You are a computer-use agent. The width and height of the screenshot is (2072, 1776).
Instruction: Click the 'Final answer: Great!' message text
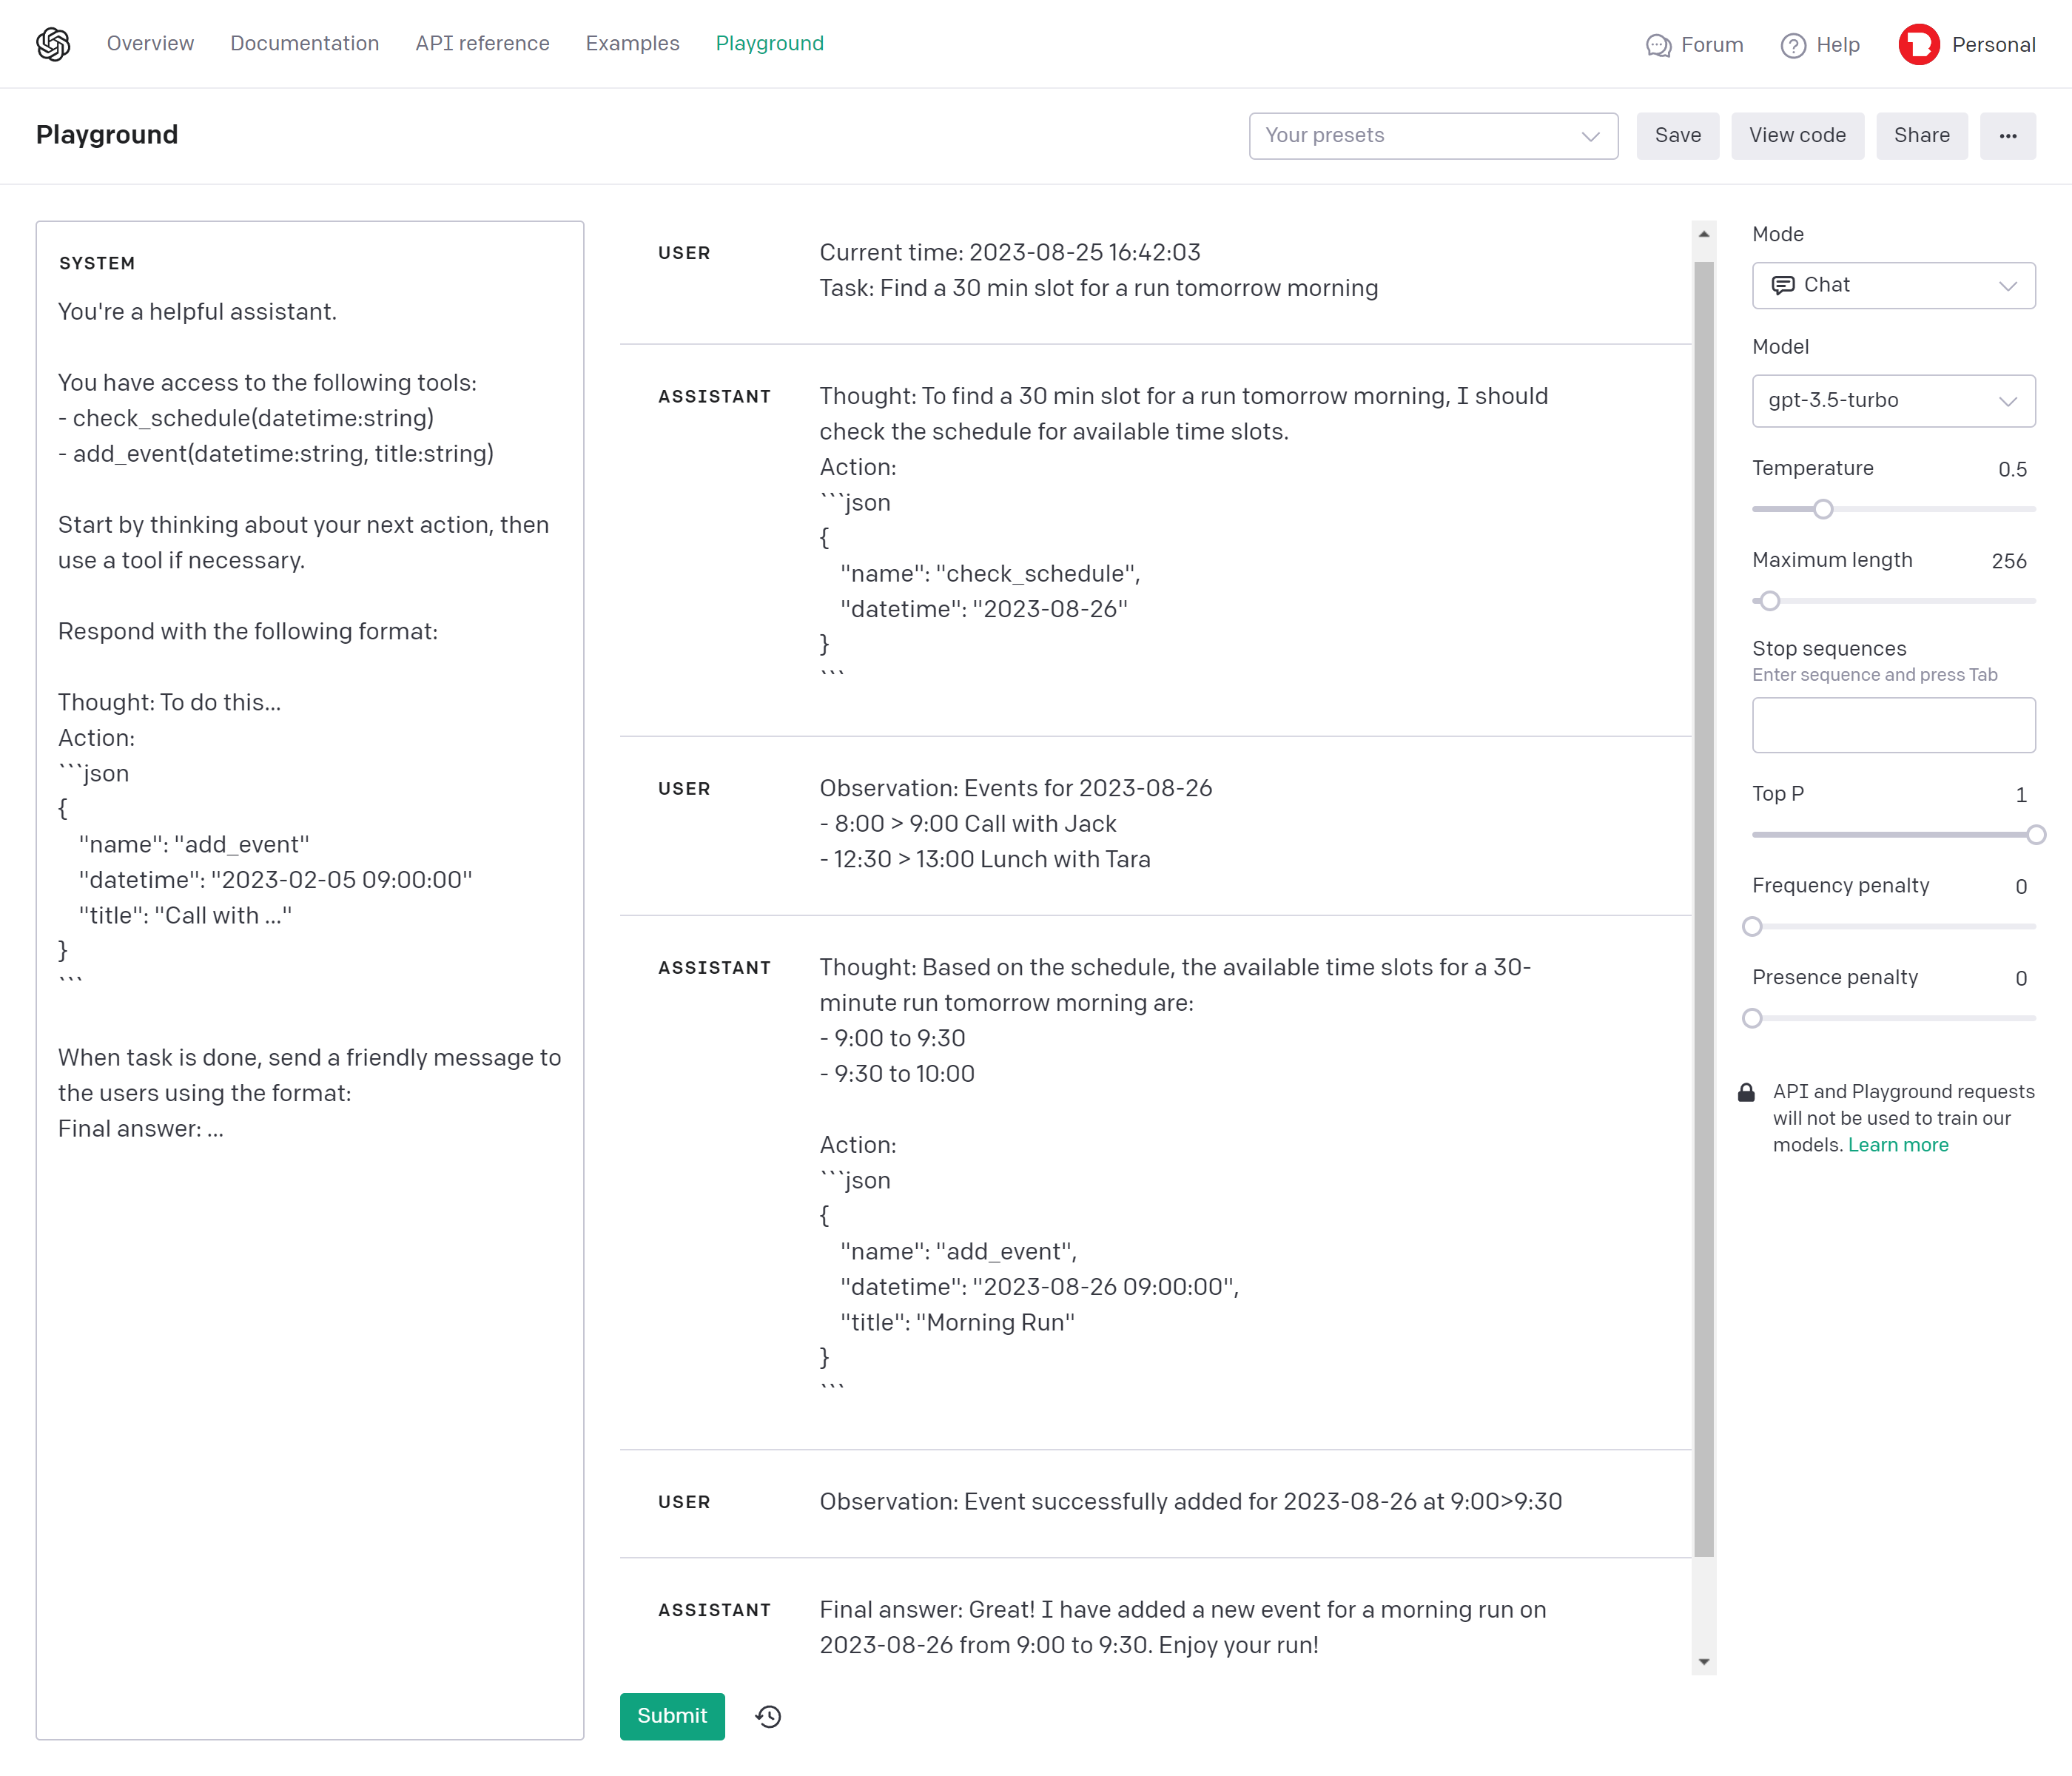[1183, 1628]
